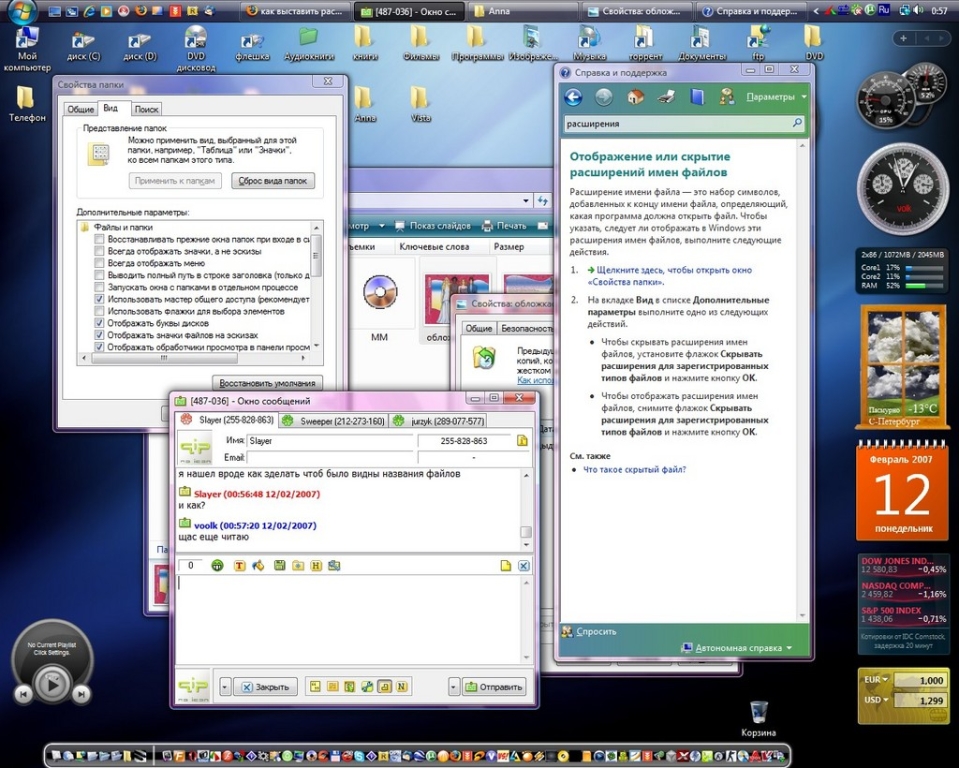Image resolution: width=959 pixels, height=768 pixels.
Task: Open the Аудиокниги green folder
Action: (x=308, y=45)
